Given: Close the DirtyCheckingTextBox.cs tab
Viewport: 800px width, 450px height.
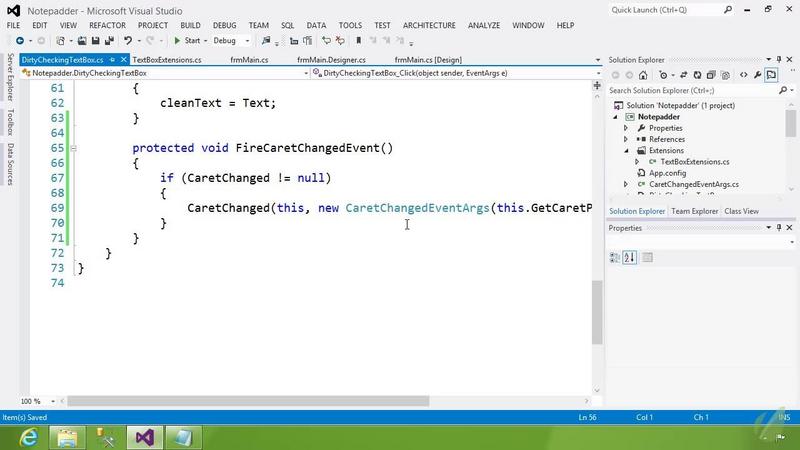Looking at the screenshot, I should pos(123,60).
